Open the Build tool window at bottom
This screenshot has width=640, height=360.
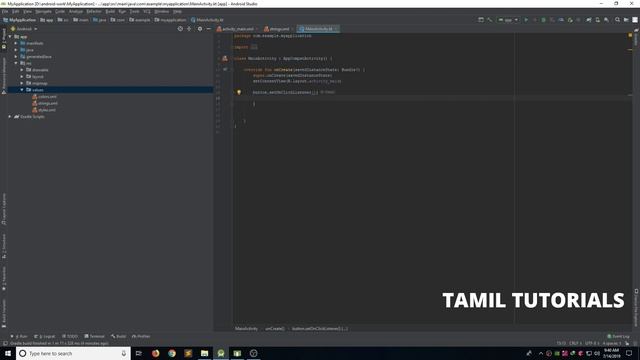(x=119, y=336)
